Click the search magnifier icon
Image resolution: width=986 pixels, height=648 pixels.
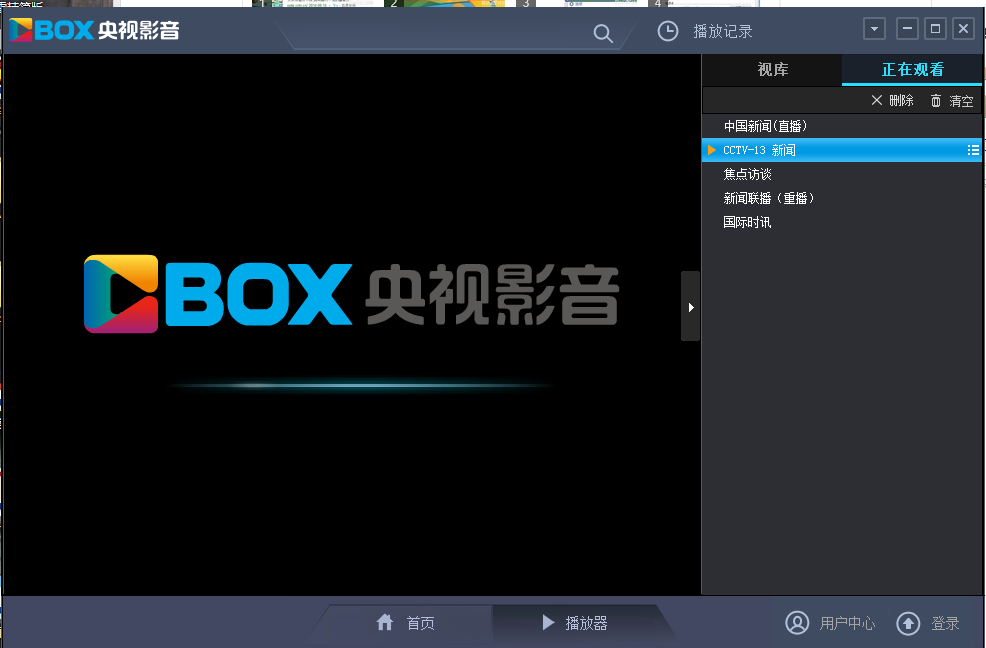point(603,33)
